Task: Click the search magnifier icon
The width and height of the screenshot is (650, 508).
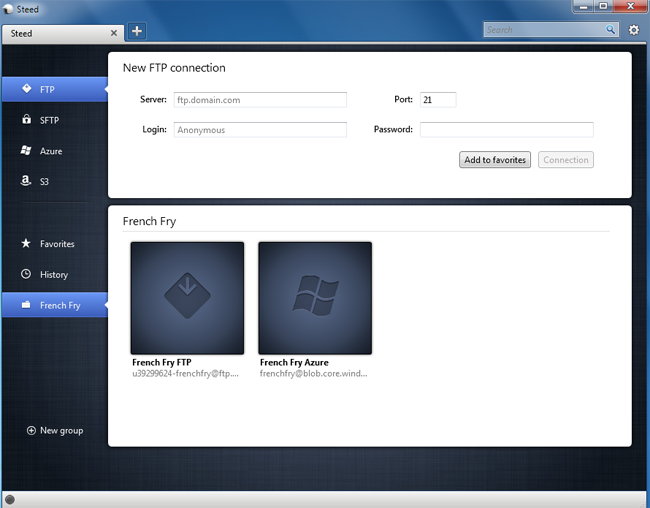Action: [610, 29]
